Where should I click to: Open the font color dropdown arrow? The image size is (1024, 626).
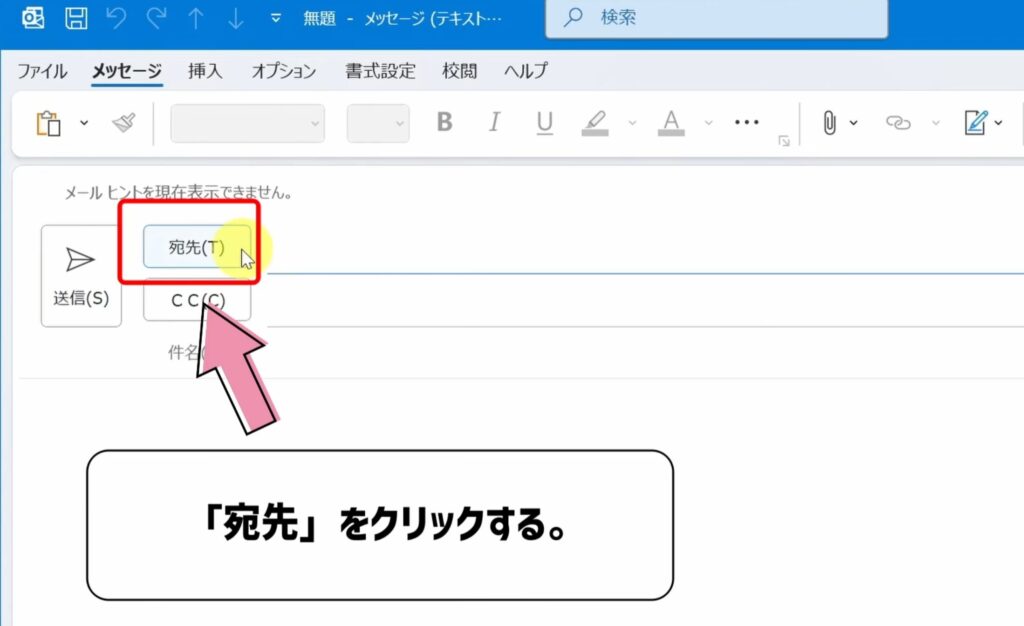pos(708,125)
